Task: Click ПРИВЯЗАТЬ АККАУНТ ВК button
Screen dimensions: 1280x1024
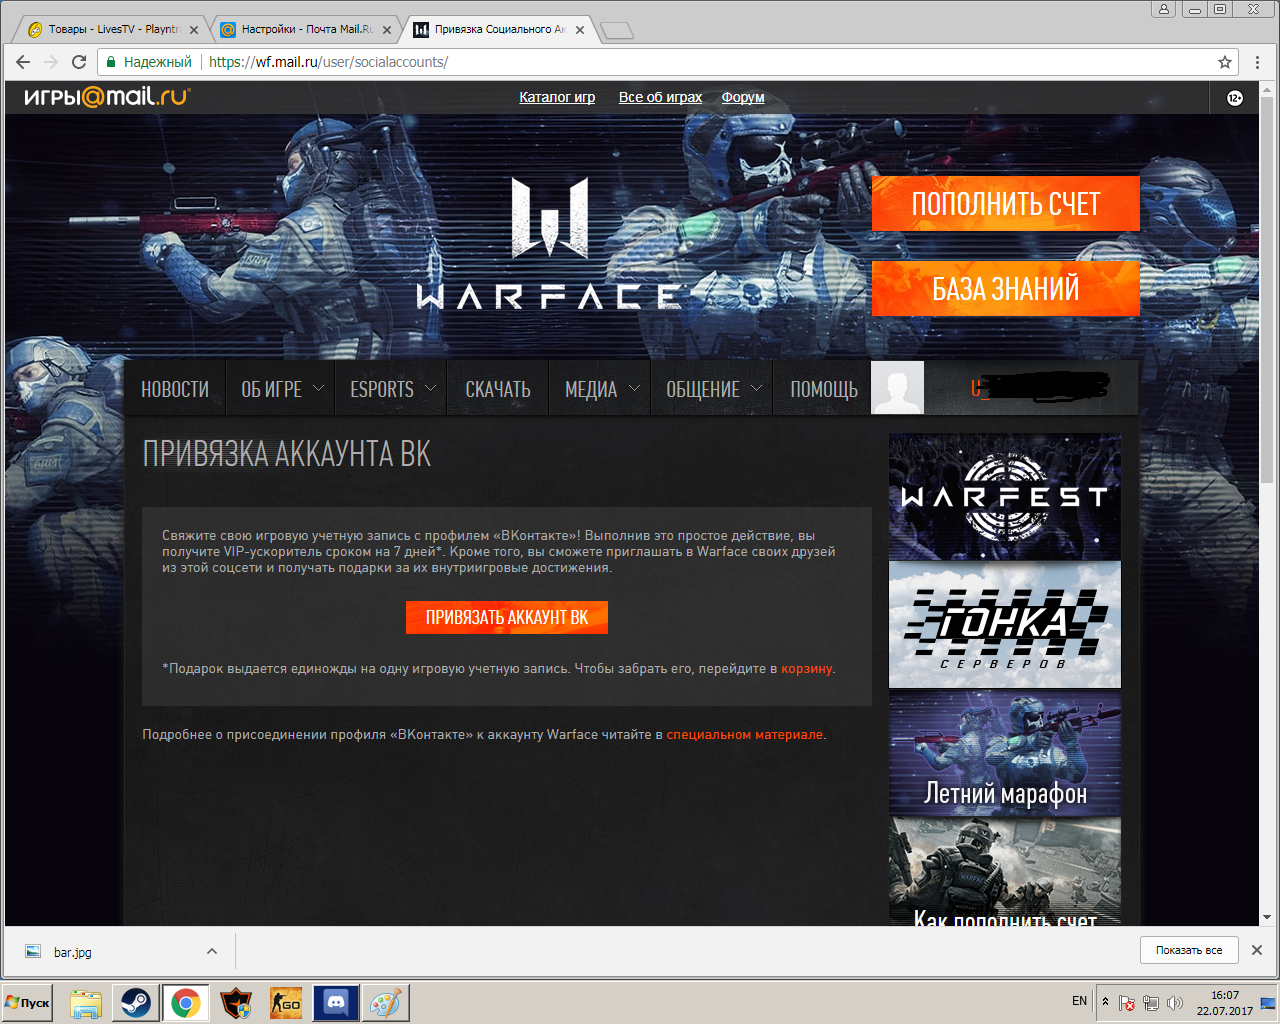Action: [x=507, y=617]
